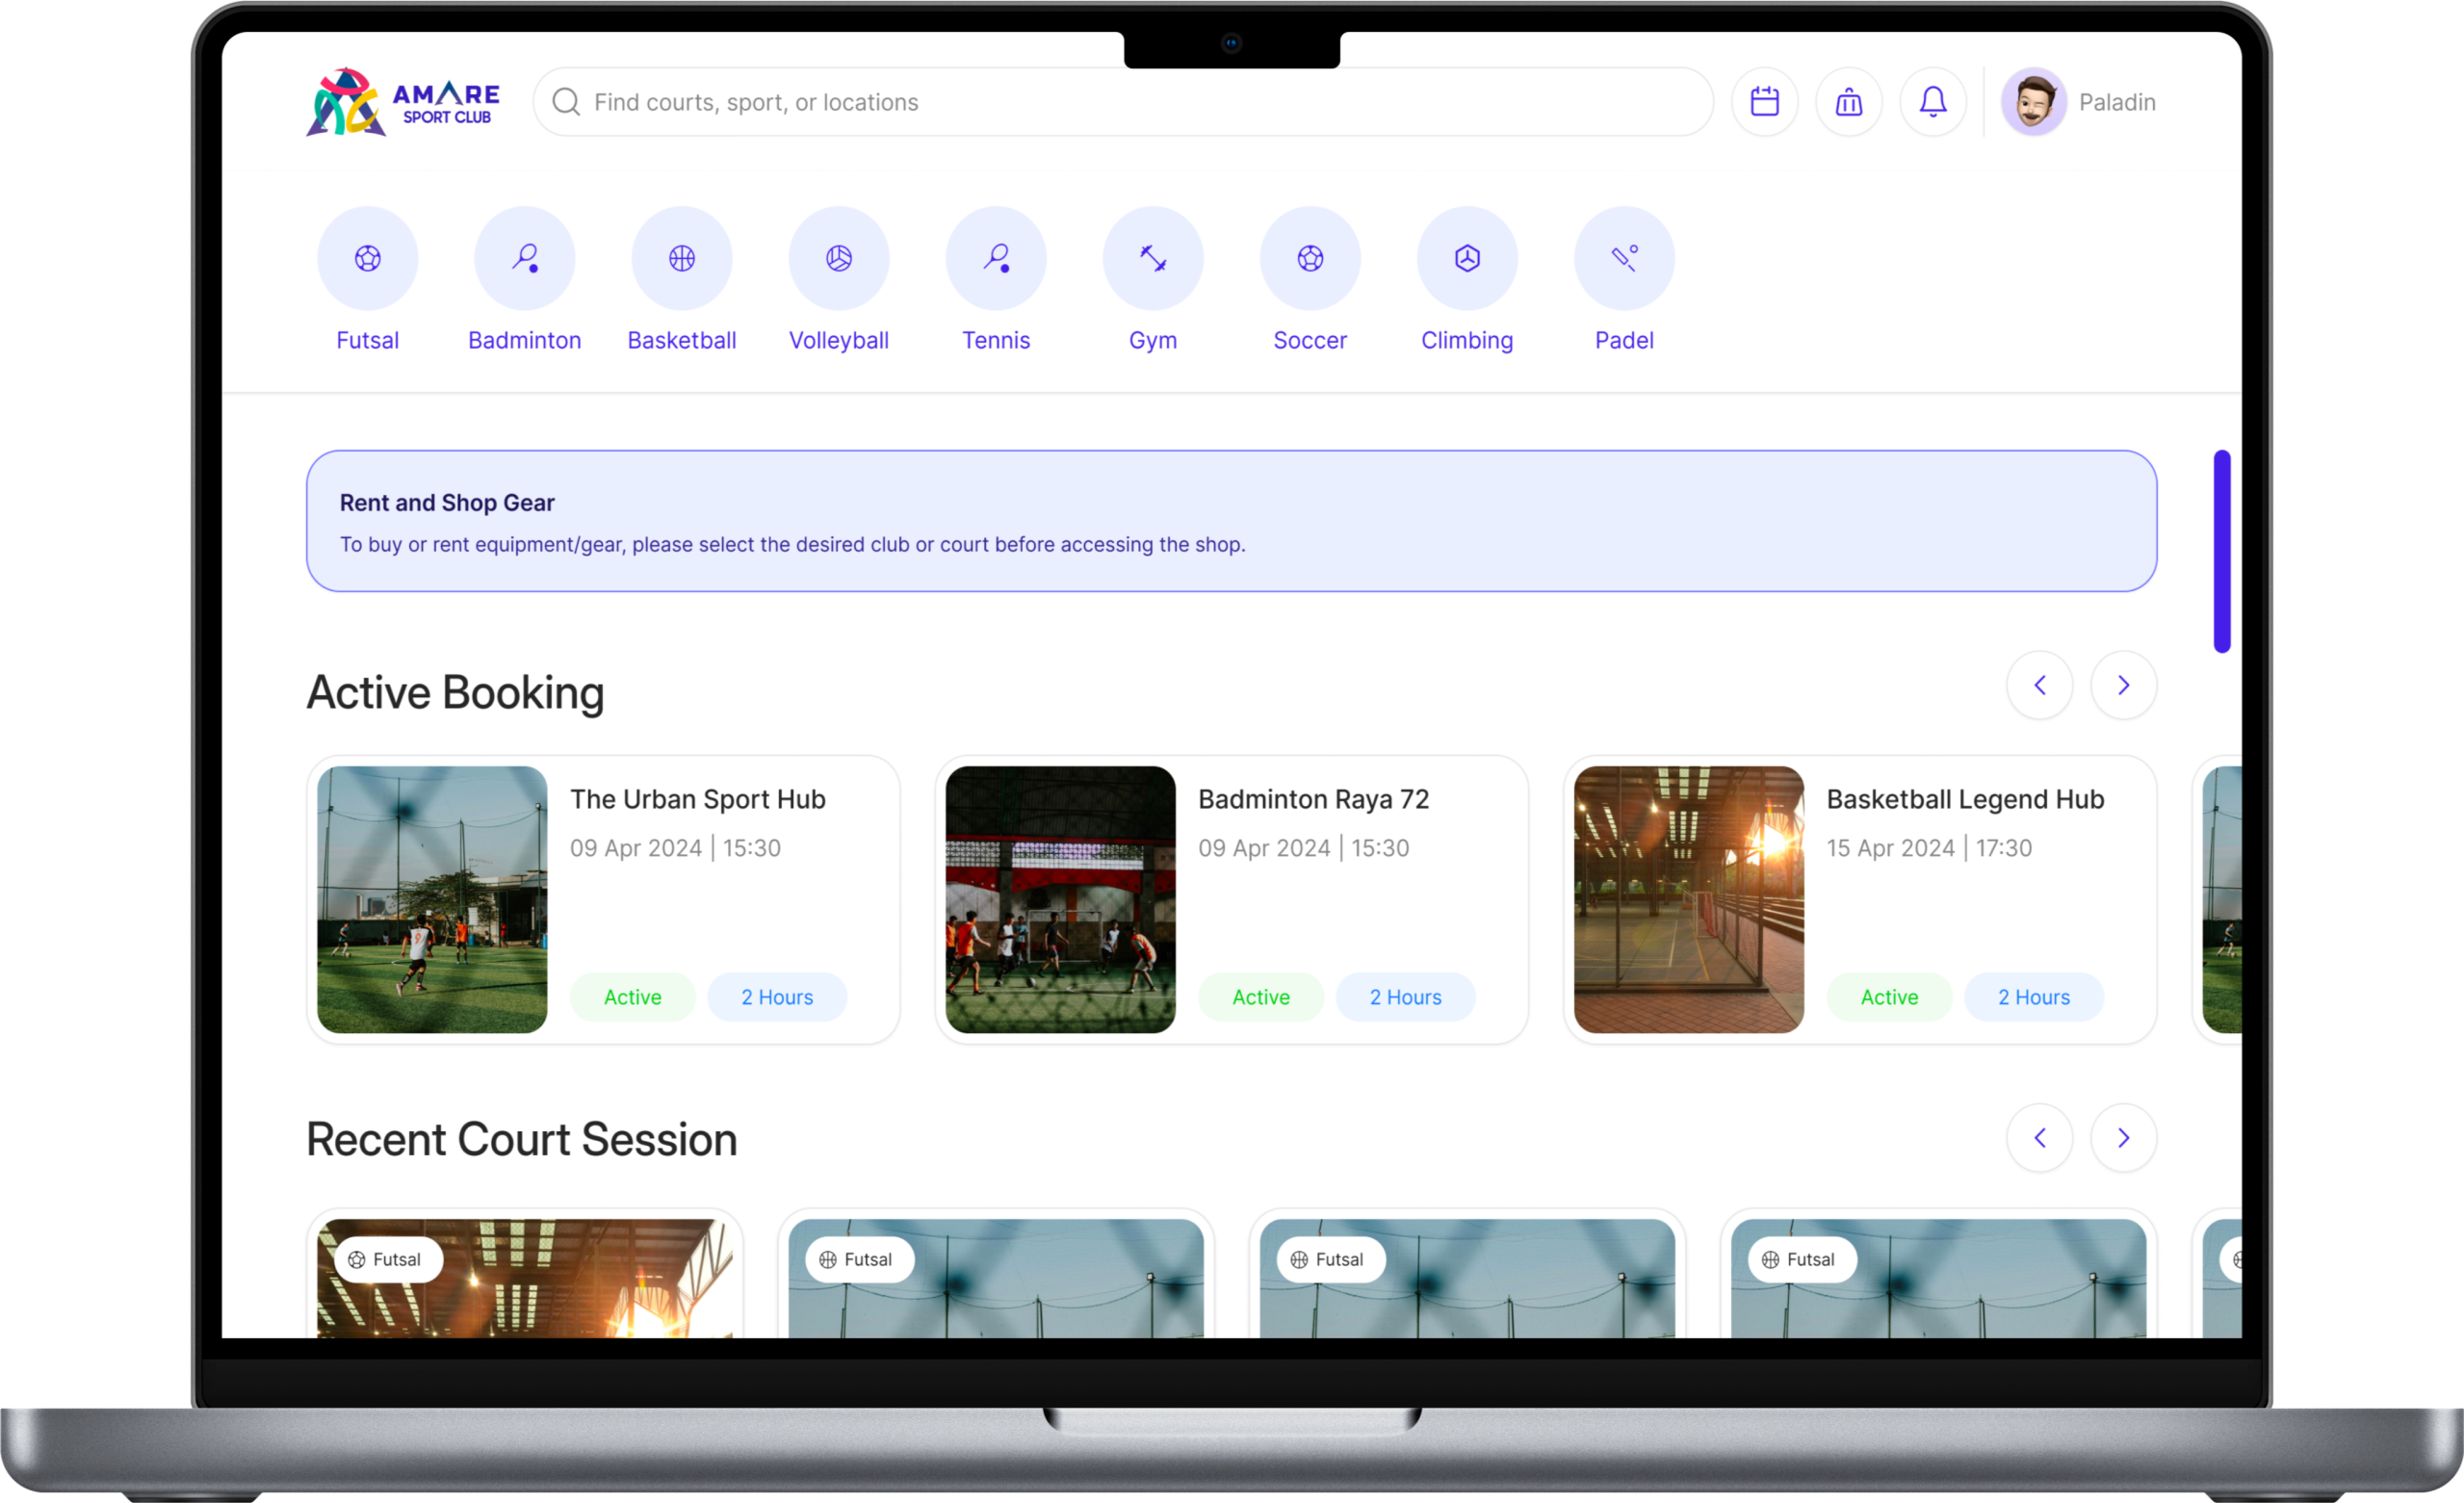Open The Urban Sport Hub photo

point(432,899)
